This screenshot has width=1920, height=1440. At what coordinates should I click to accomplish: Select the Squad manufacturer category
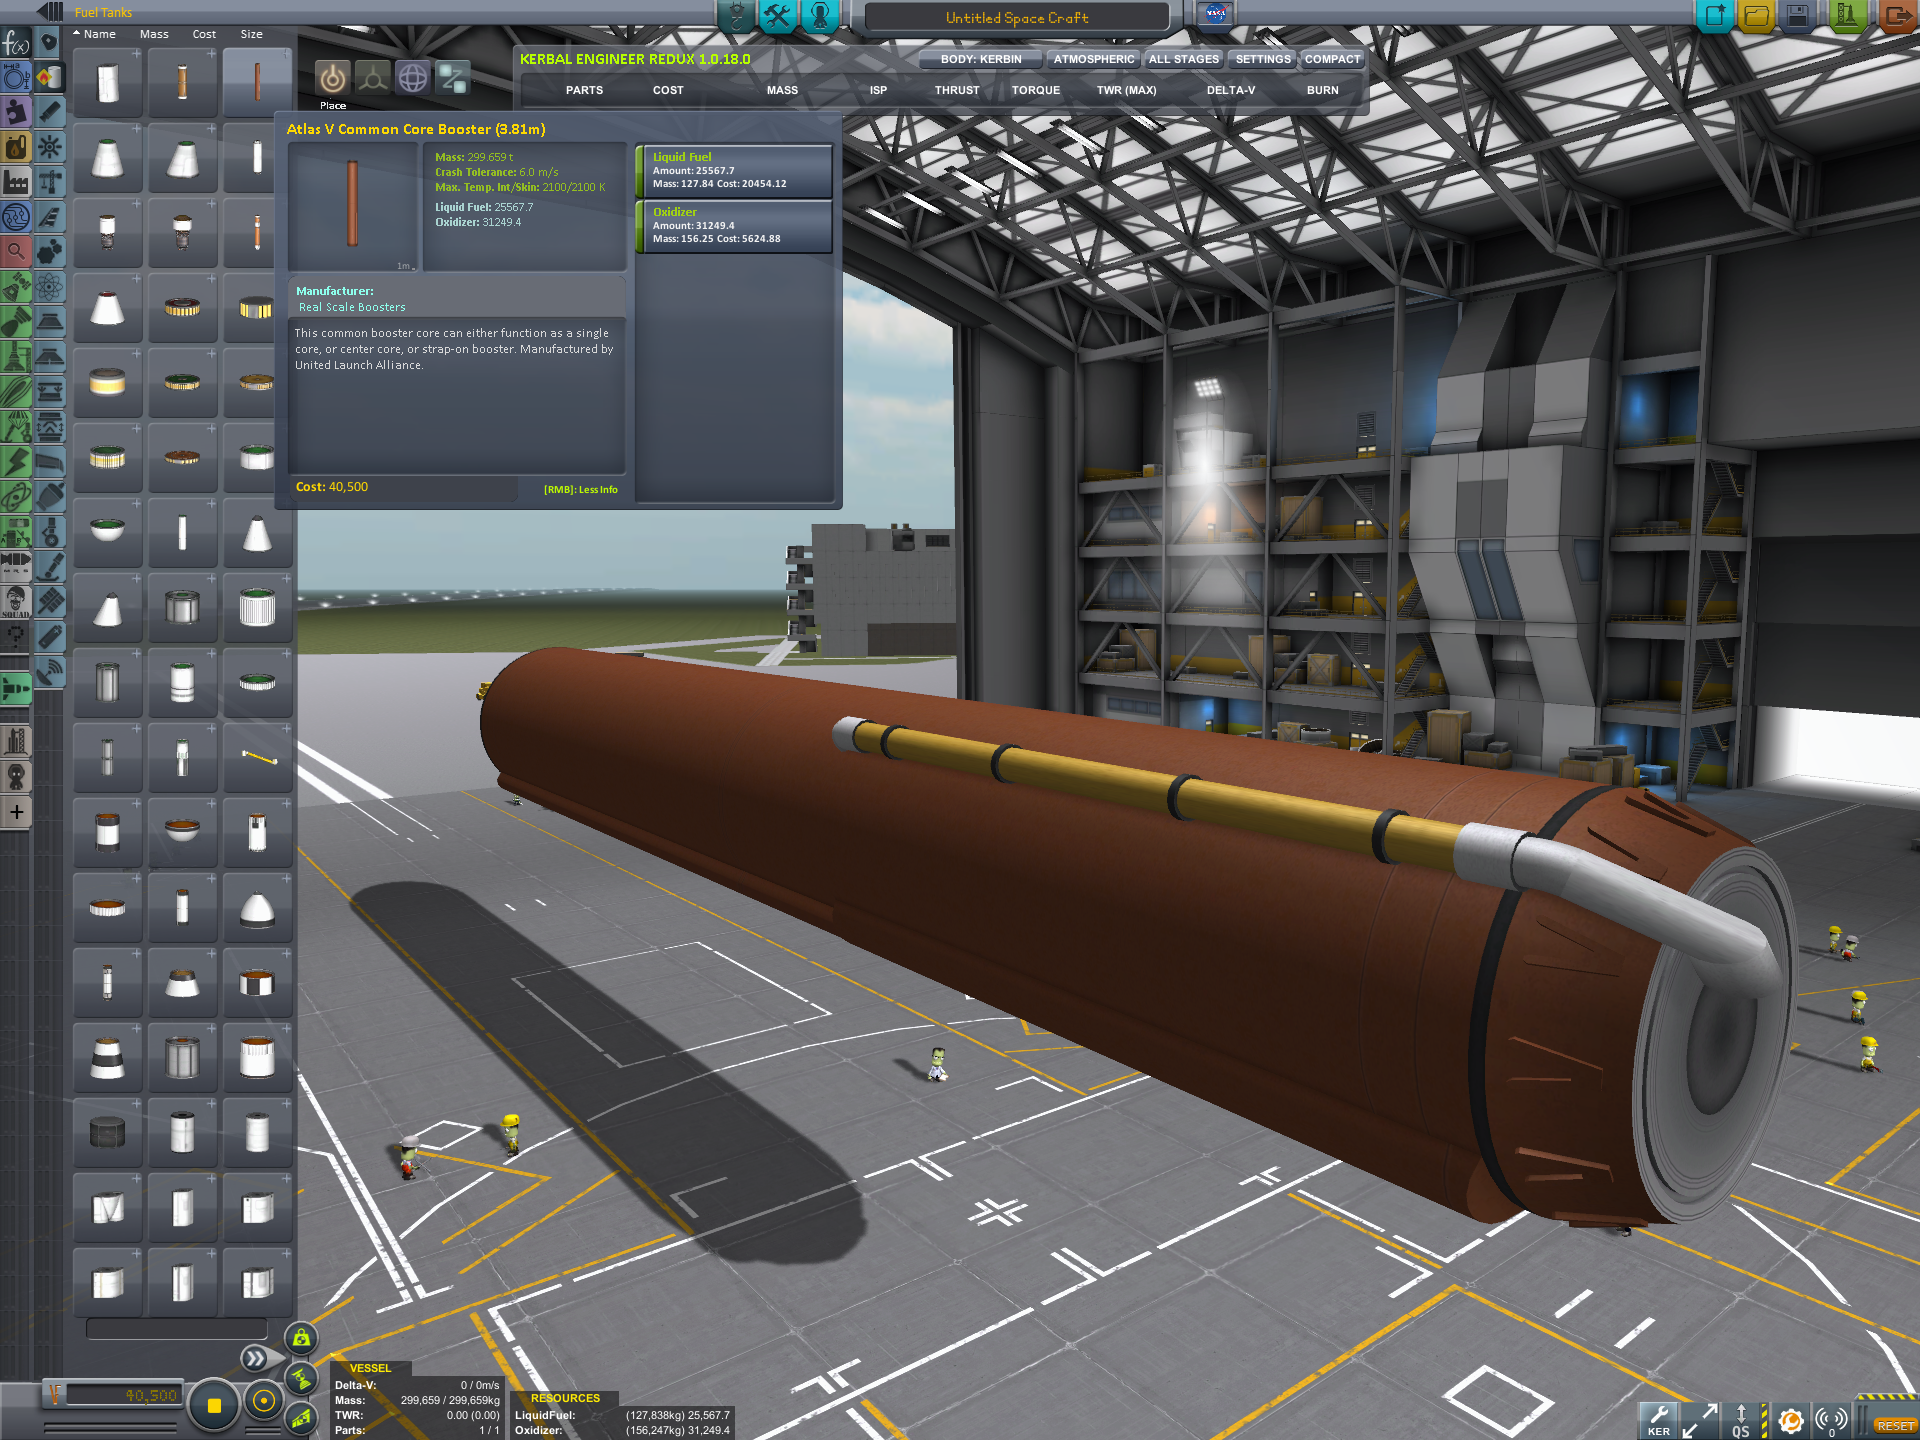coord(16,602)
